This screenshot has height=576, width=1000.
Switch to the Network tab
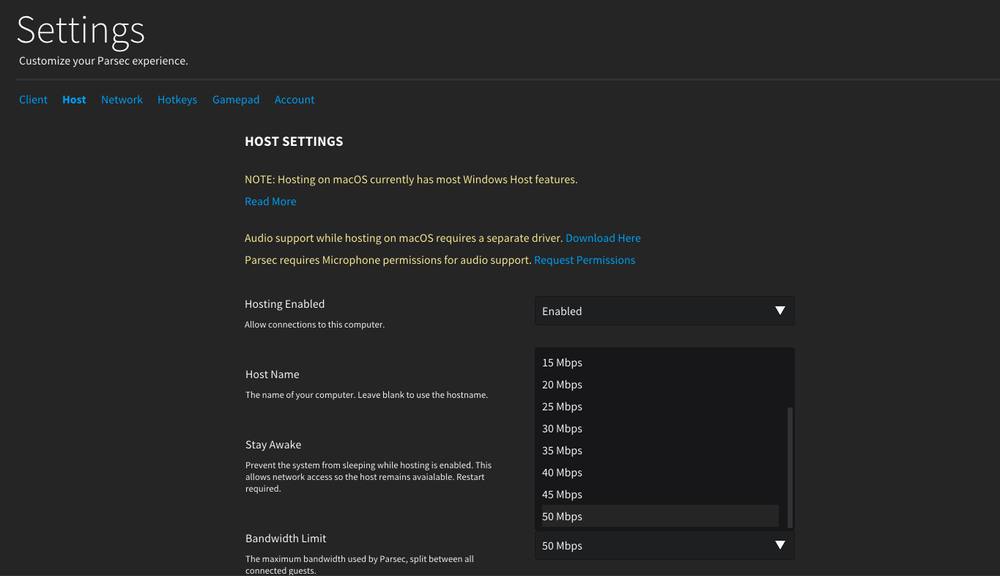122,100
